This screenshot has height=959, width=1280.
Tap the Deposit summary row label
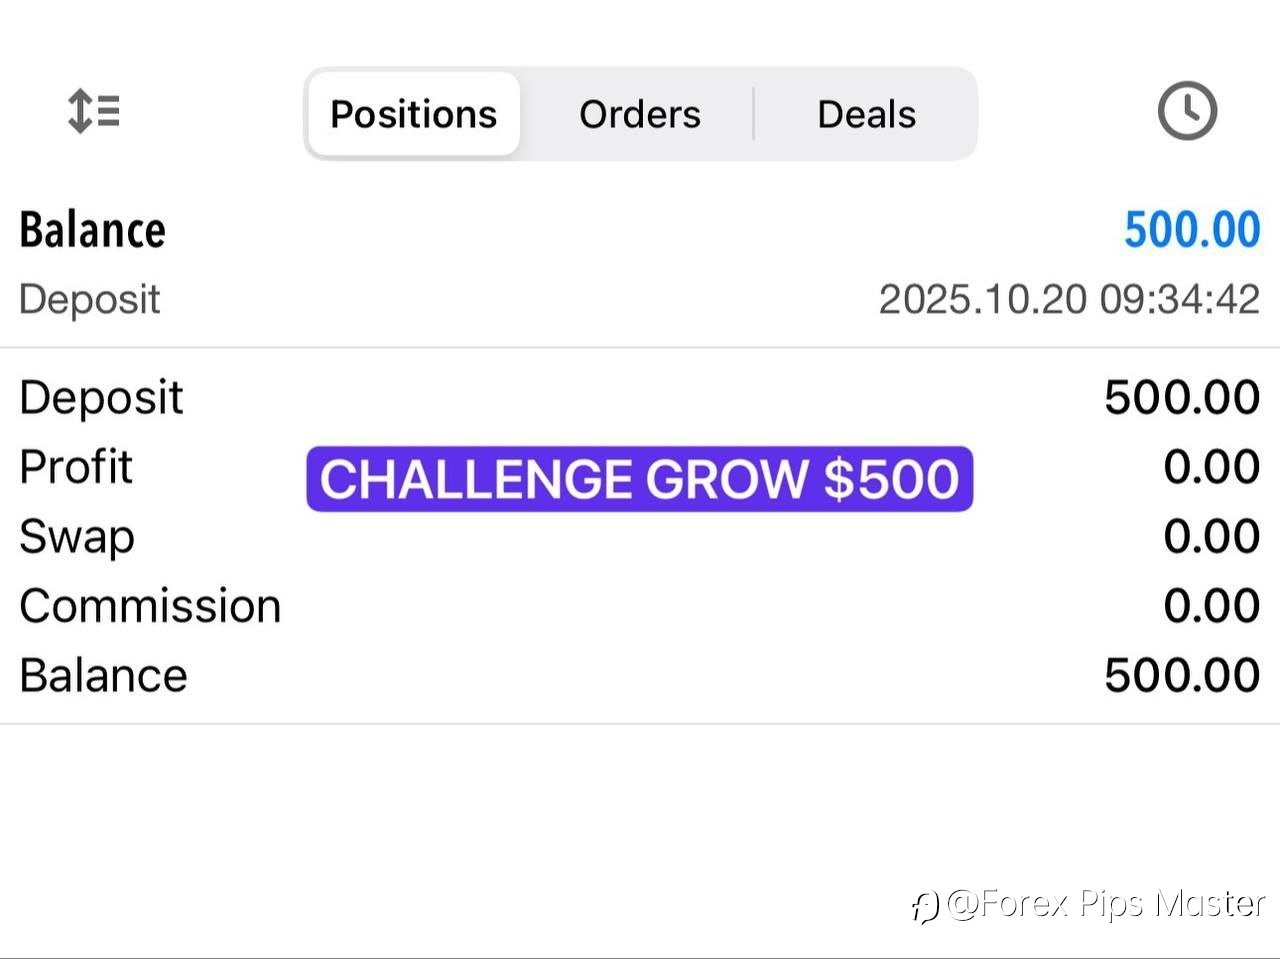pyautogui.click(x=101, y=397)
